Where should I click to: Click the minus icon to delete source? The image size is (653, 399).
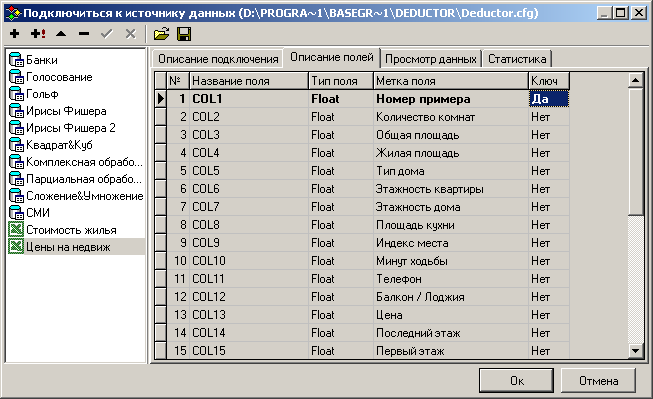84,34
